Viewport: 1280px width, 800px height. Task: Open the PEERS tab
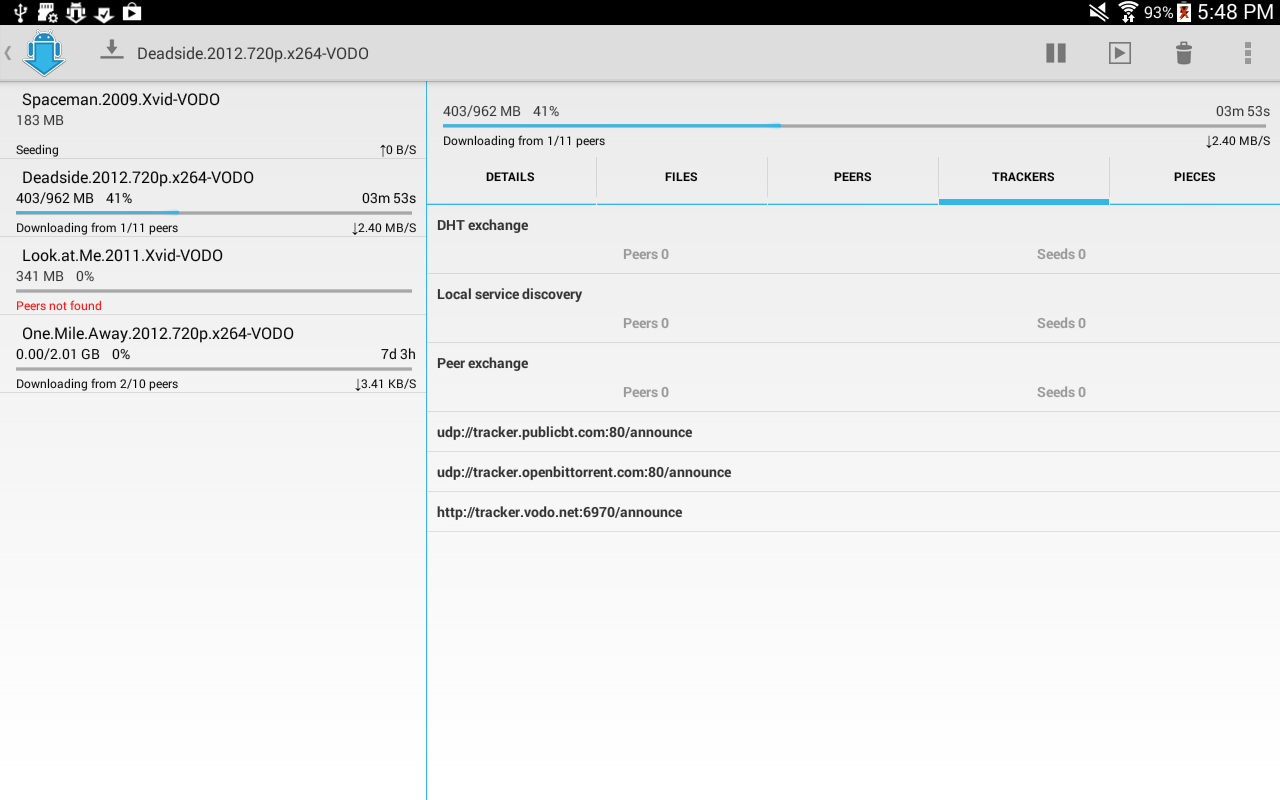click(x=852, y=177)
